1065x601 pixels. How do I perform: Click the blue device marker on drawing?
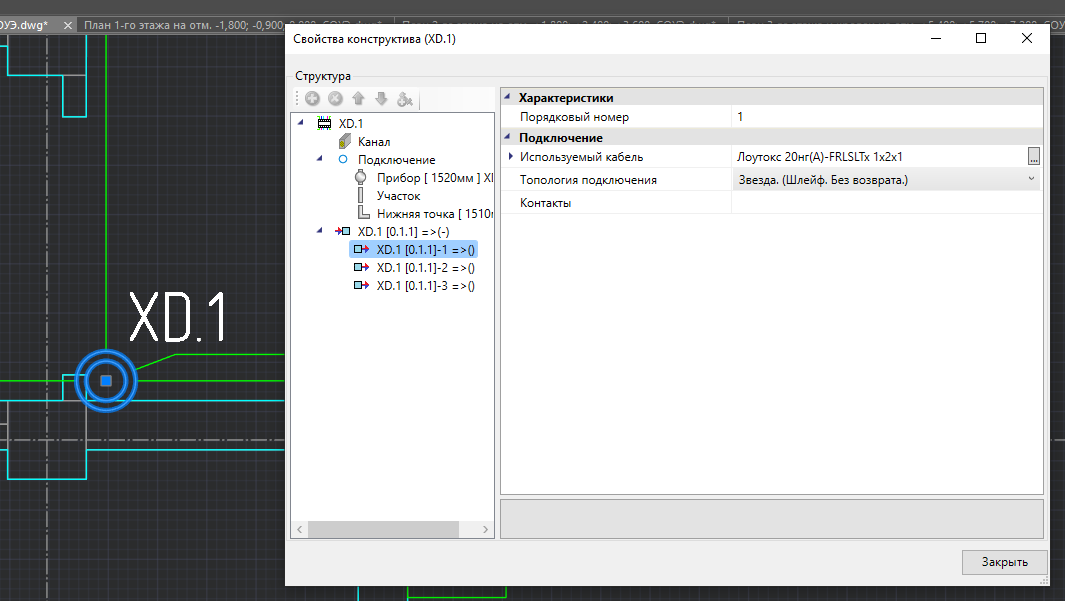(105, 381)
